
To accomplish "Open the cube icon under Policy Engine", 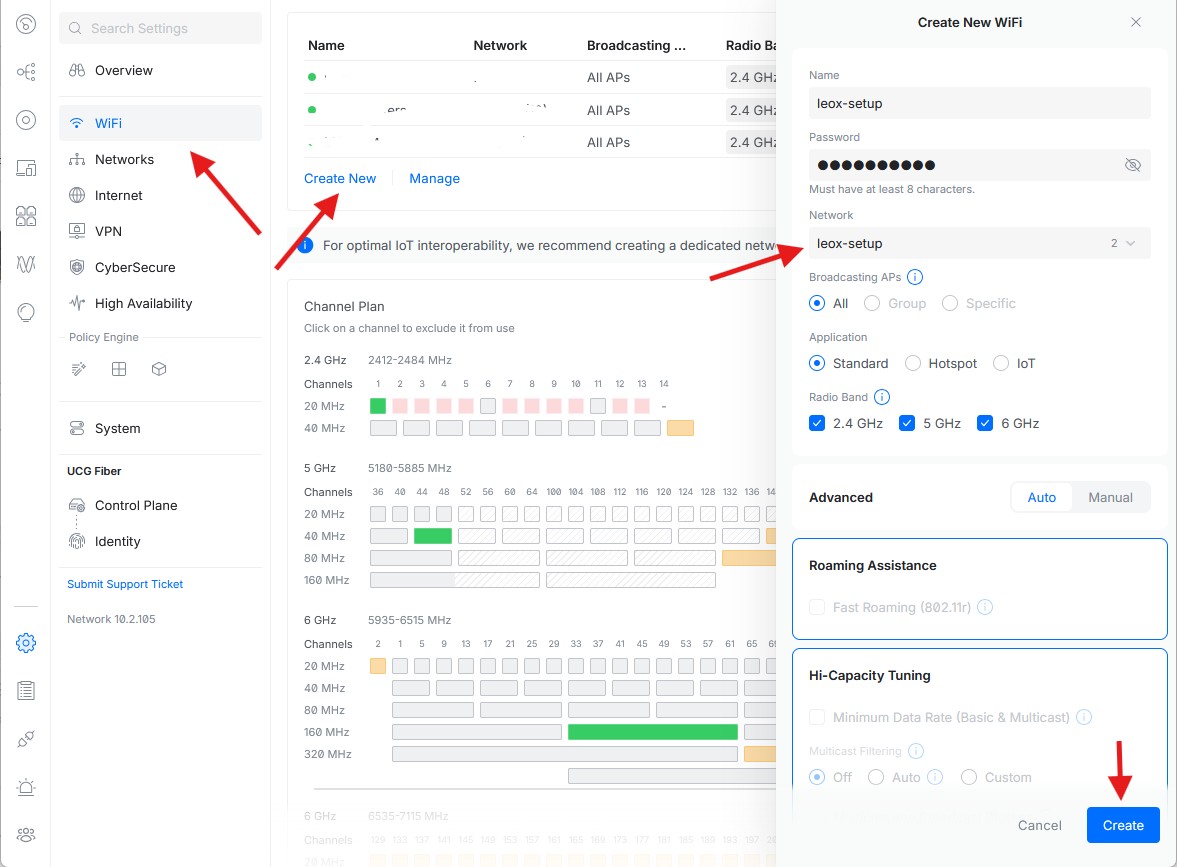I will click(158, 368).
